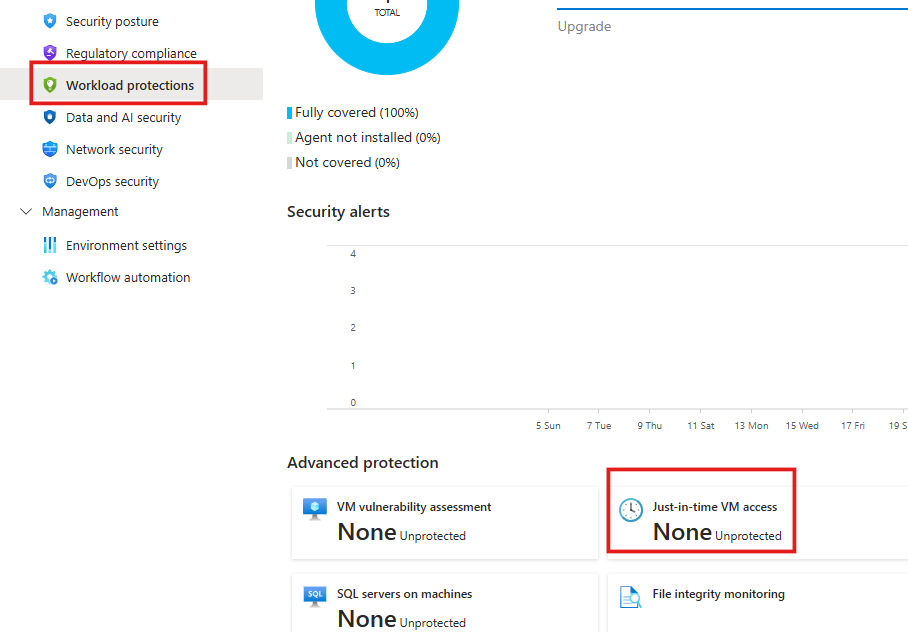908x632 pixels.
Task: Click the Workload protections green shield icon
Action: click(x=50, y=85)
